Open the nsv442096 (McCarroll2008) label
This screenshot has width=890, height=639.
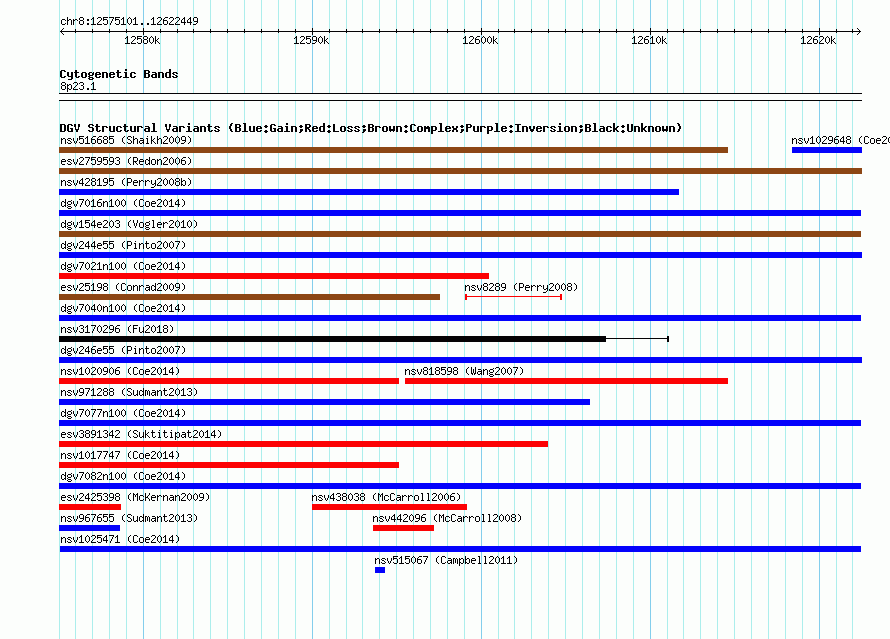(447, 518)
